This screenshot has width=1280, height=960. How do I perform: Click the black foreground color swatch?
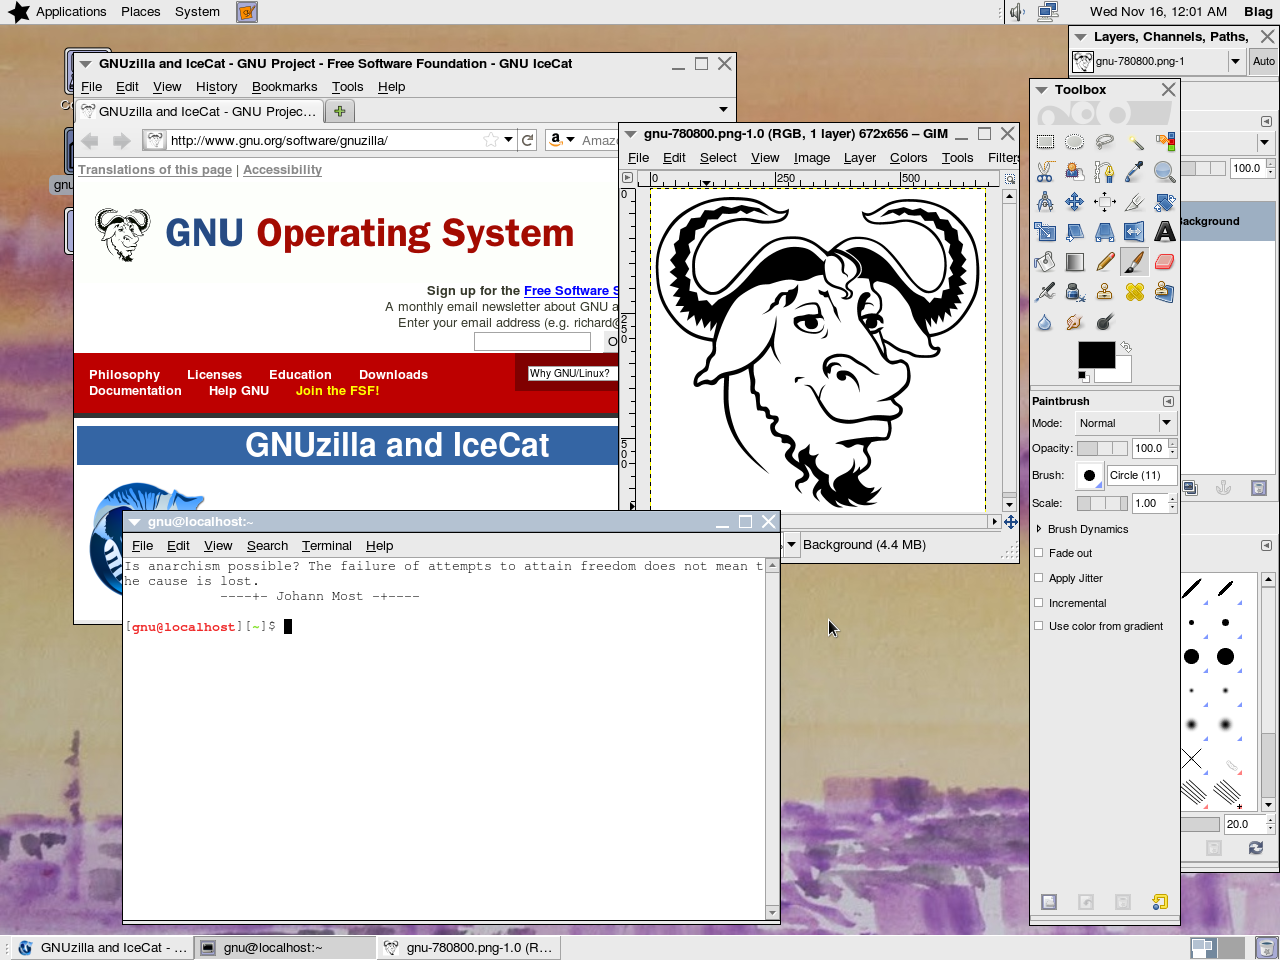click(x=1096, y=355)
